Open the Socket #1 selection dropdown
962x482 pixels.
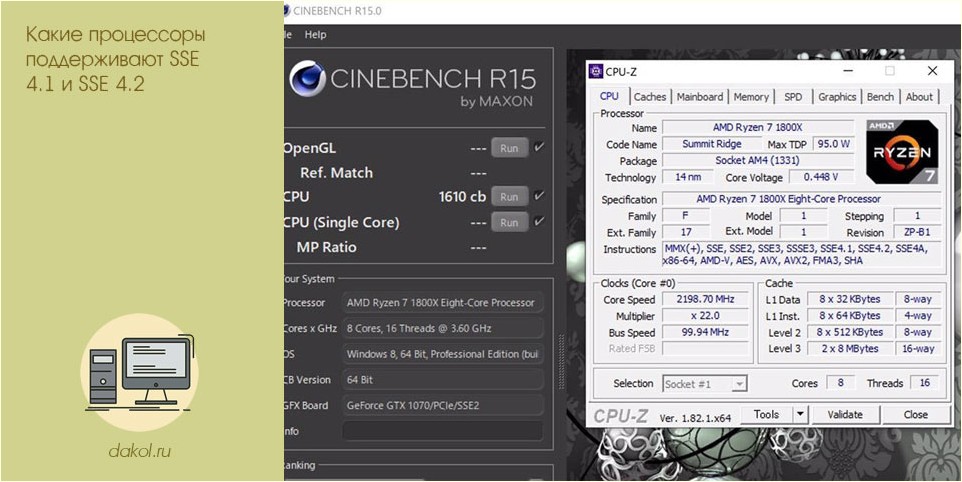(705, 384)
